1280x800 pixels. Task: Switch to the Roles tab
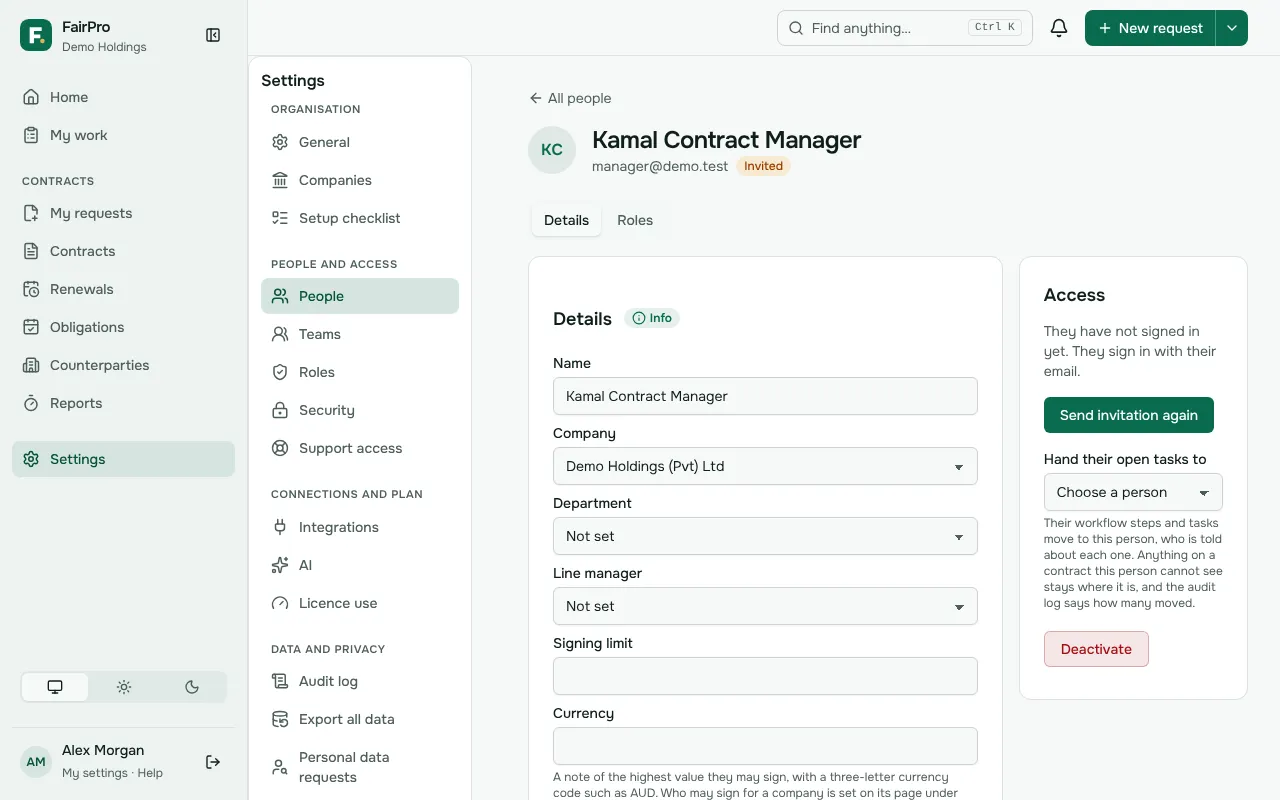tap(635, 220)
